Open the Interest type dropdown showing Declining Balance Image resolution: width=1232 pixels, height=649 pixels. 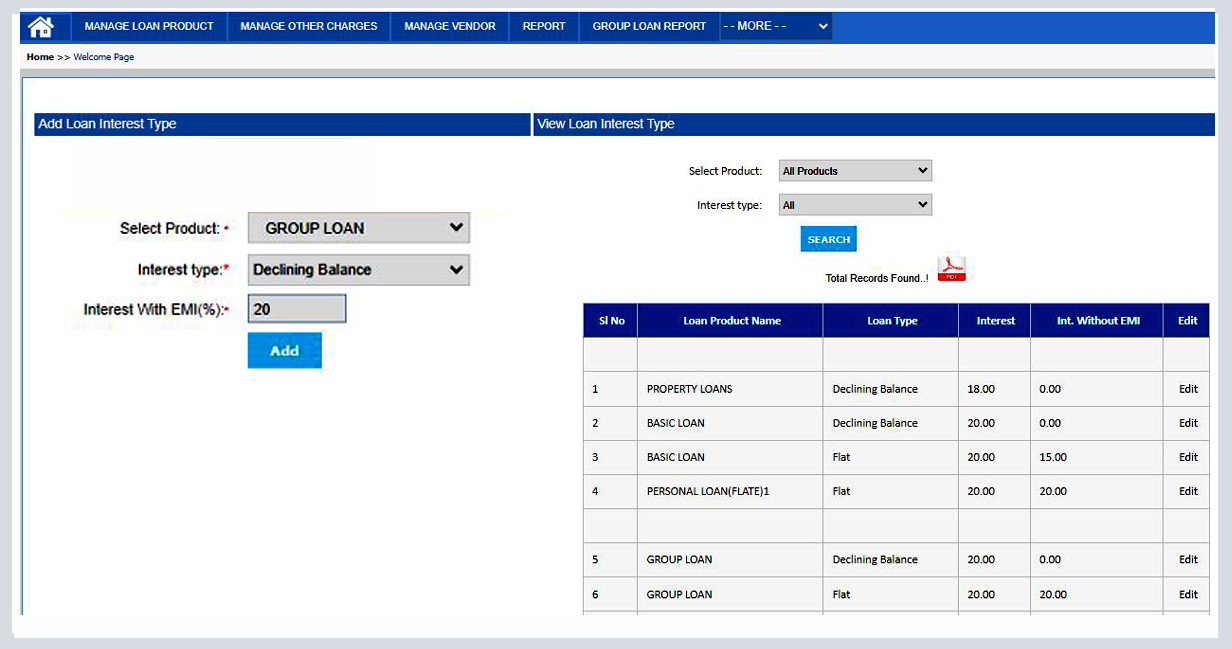[358, 269]
